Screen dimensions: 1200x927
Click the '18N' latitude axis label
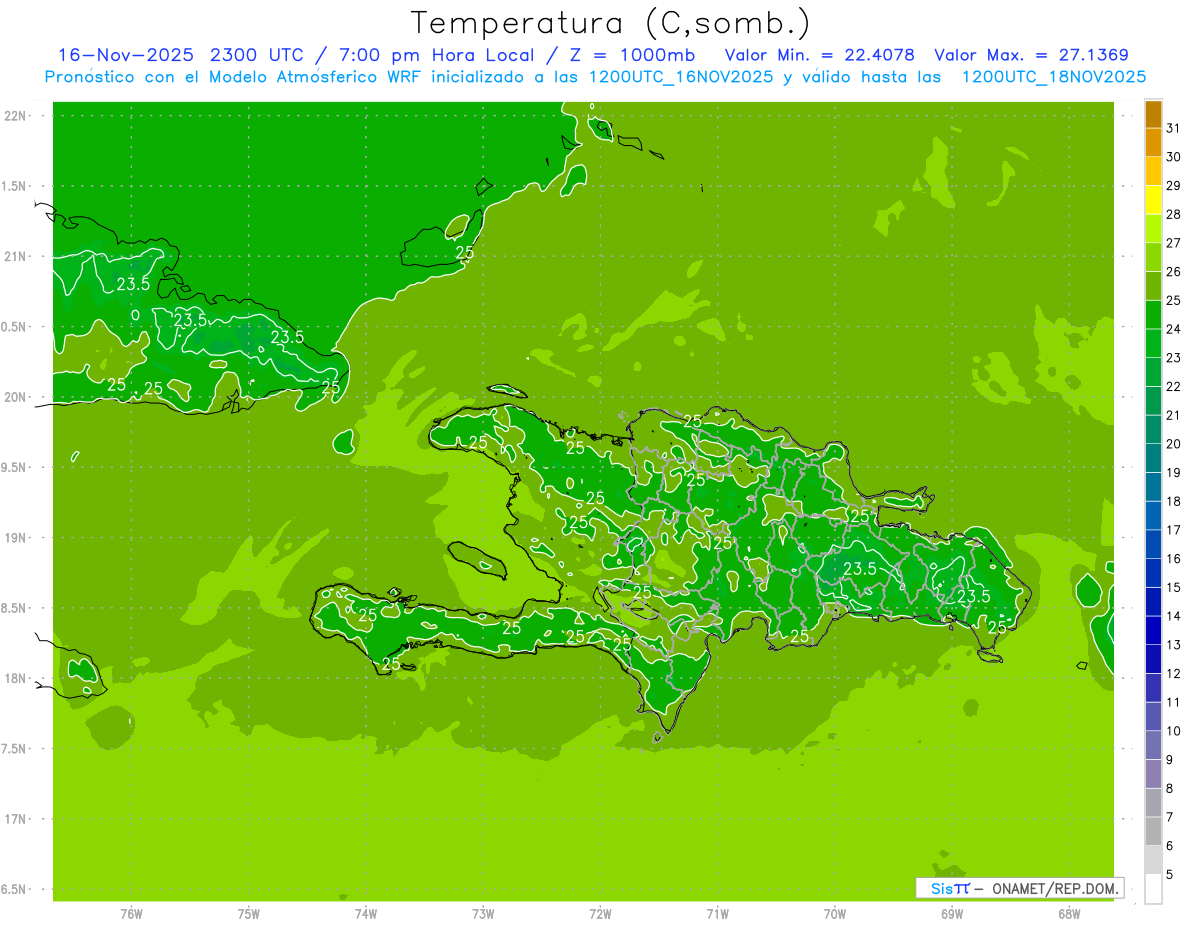coord(17,679)
